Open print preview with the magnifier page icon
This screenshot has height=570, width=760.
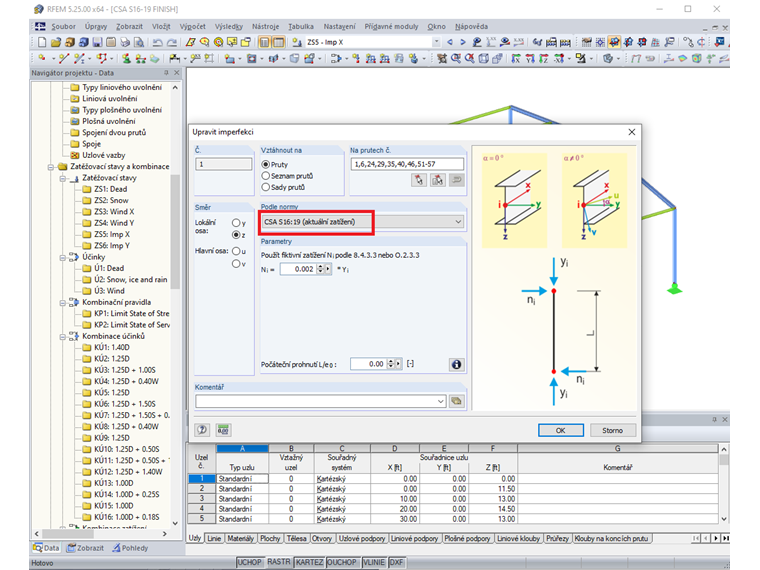pyautogui.click(x=139, y=42)
